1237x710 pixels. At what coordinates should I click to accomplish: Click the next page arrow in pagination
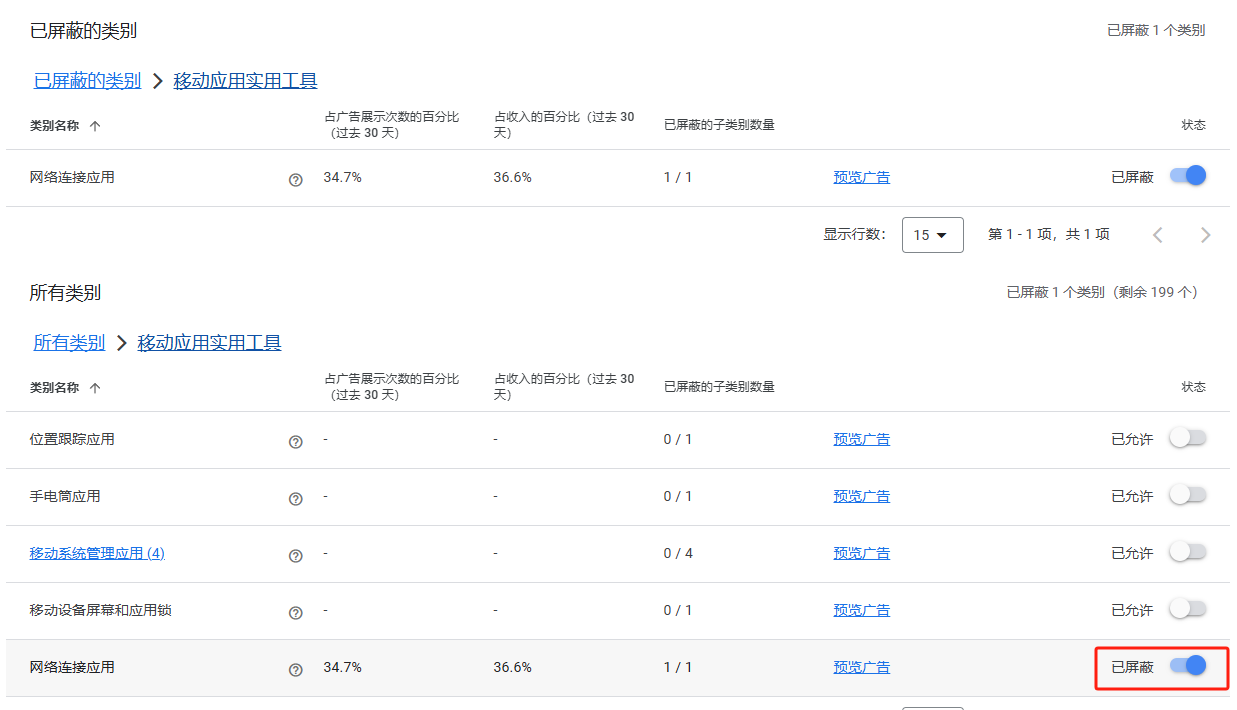coord(1205,234)
